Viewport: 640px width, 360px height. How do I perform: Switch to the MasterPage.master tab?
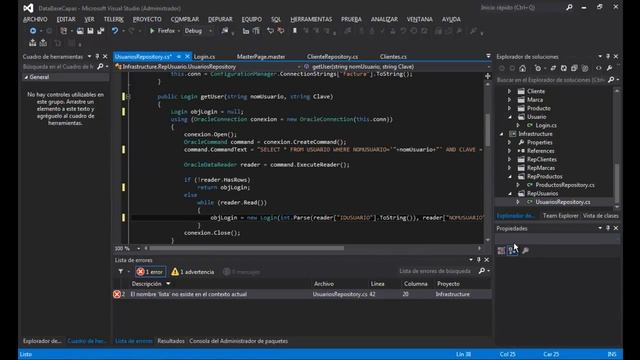pos(261,57)
